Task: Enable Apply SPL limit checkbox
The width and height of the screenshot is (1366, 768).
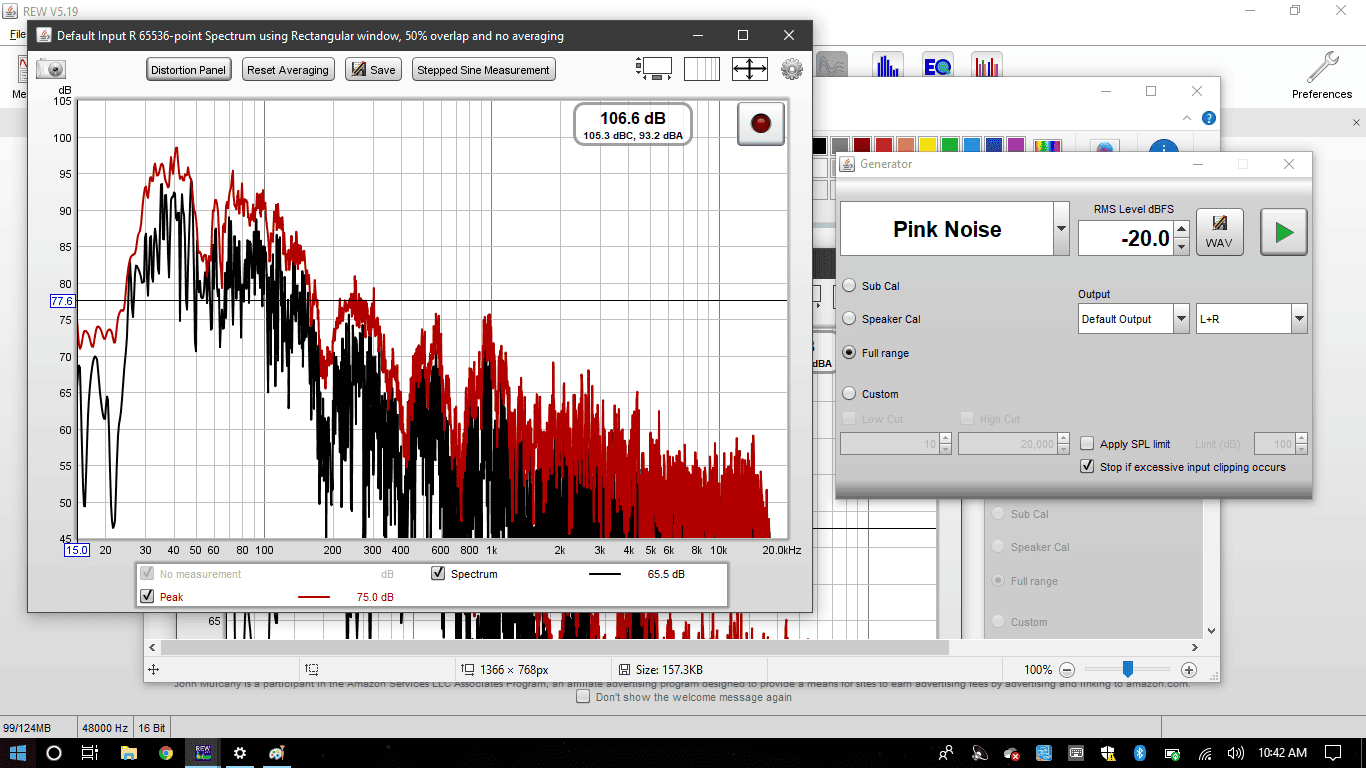Action: pyautogui.click(x=1087, y=444)
